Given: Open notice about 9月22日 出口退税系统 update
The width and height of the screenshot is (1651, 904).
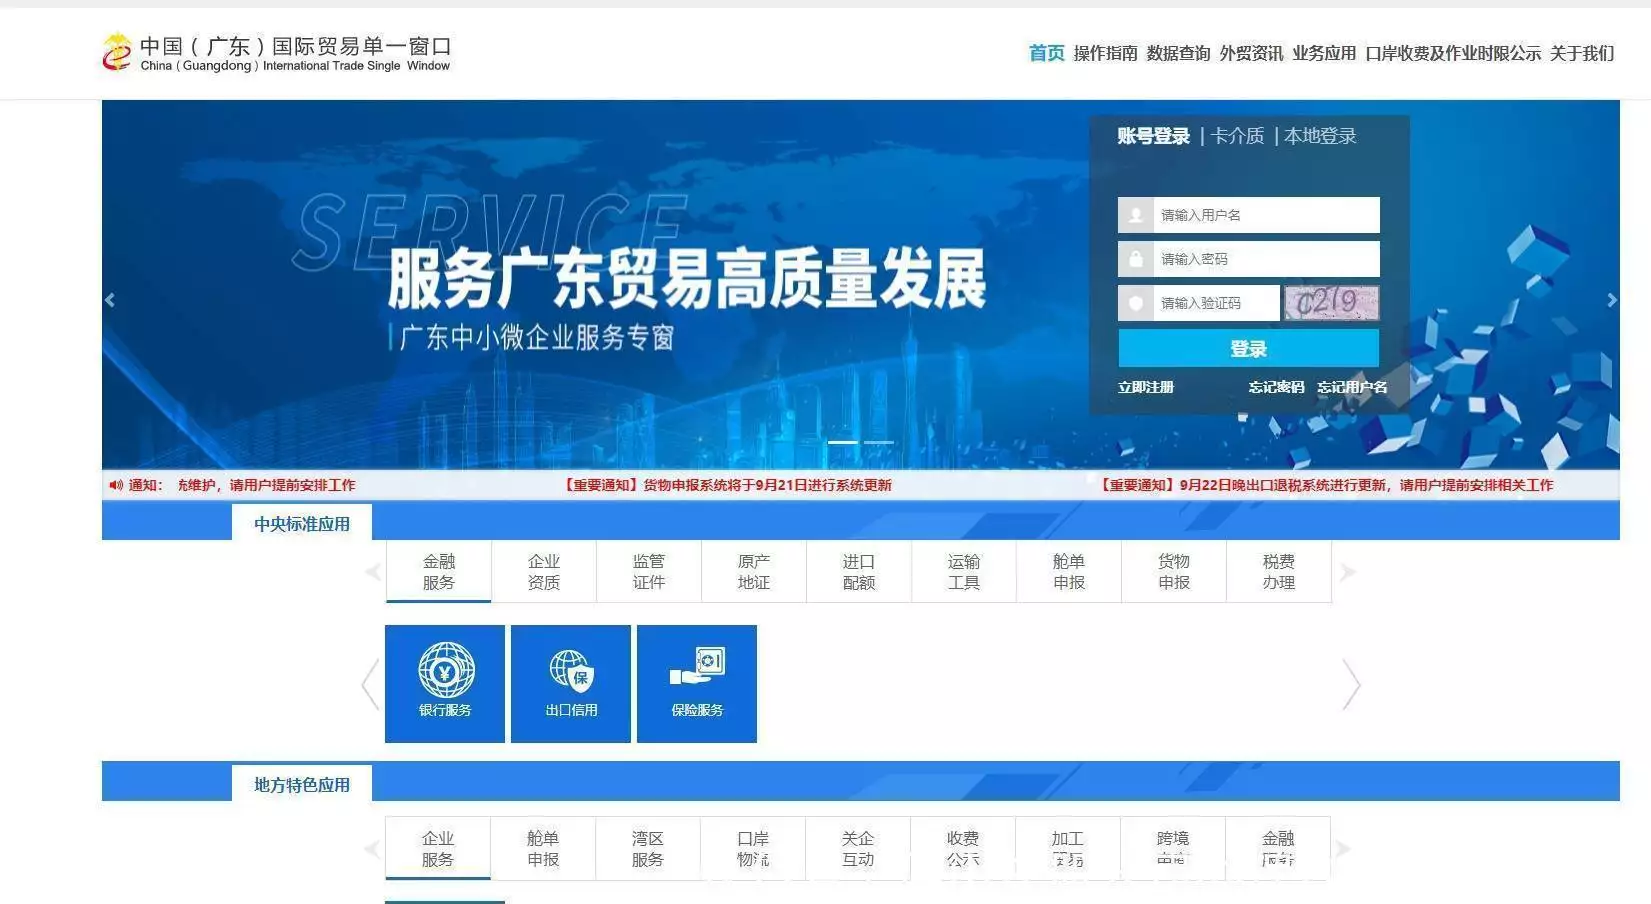Looking at the screenshot, I should [x=1327, y=485].
